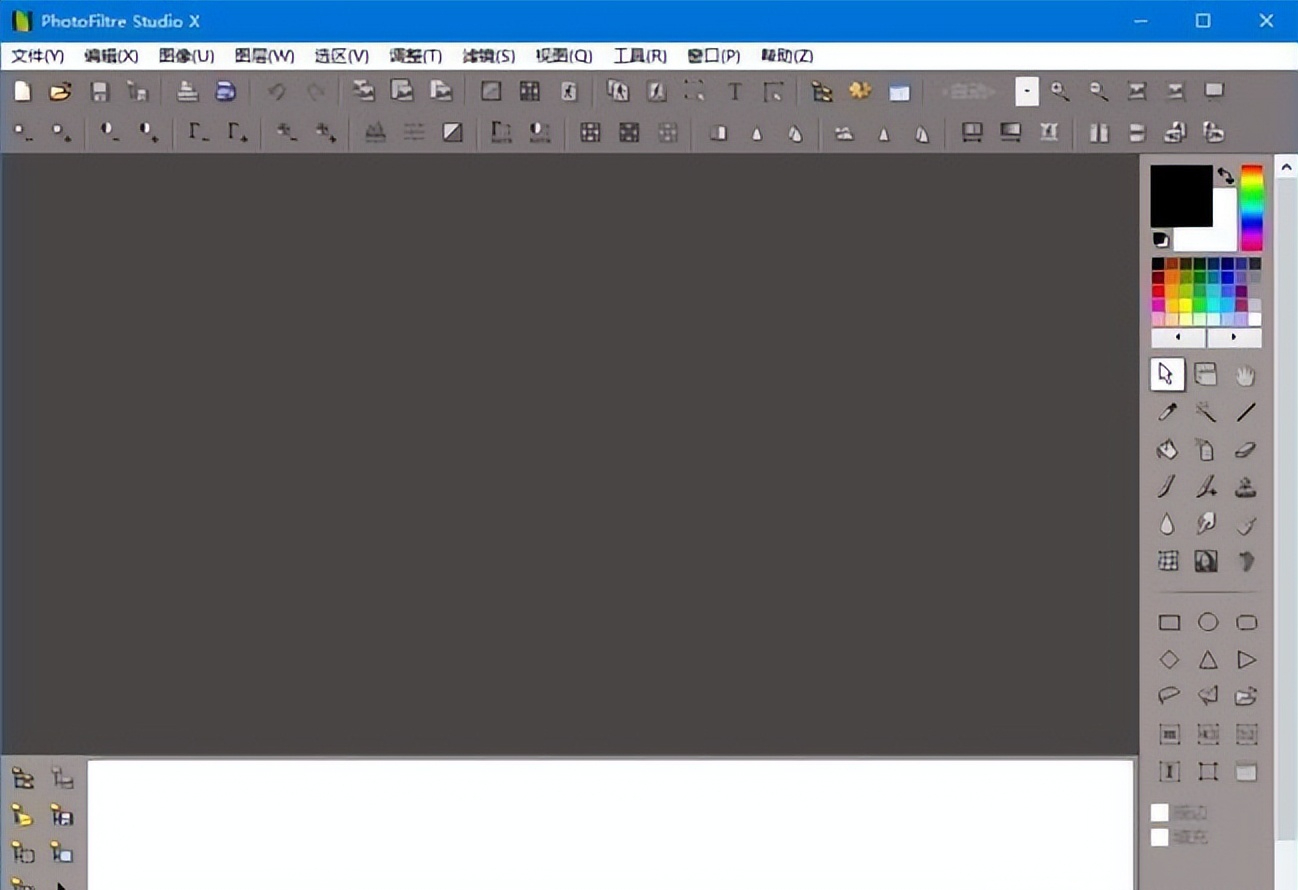
Task: Close the PhotoFiltre Studio X window
Action: pyautogui.click(x=1265, y=21)
